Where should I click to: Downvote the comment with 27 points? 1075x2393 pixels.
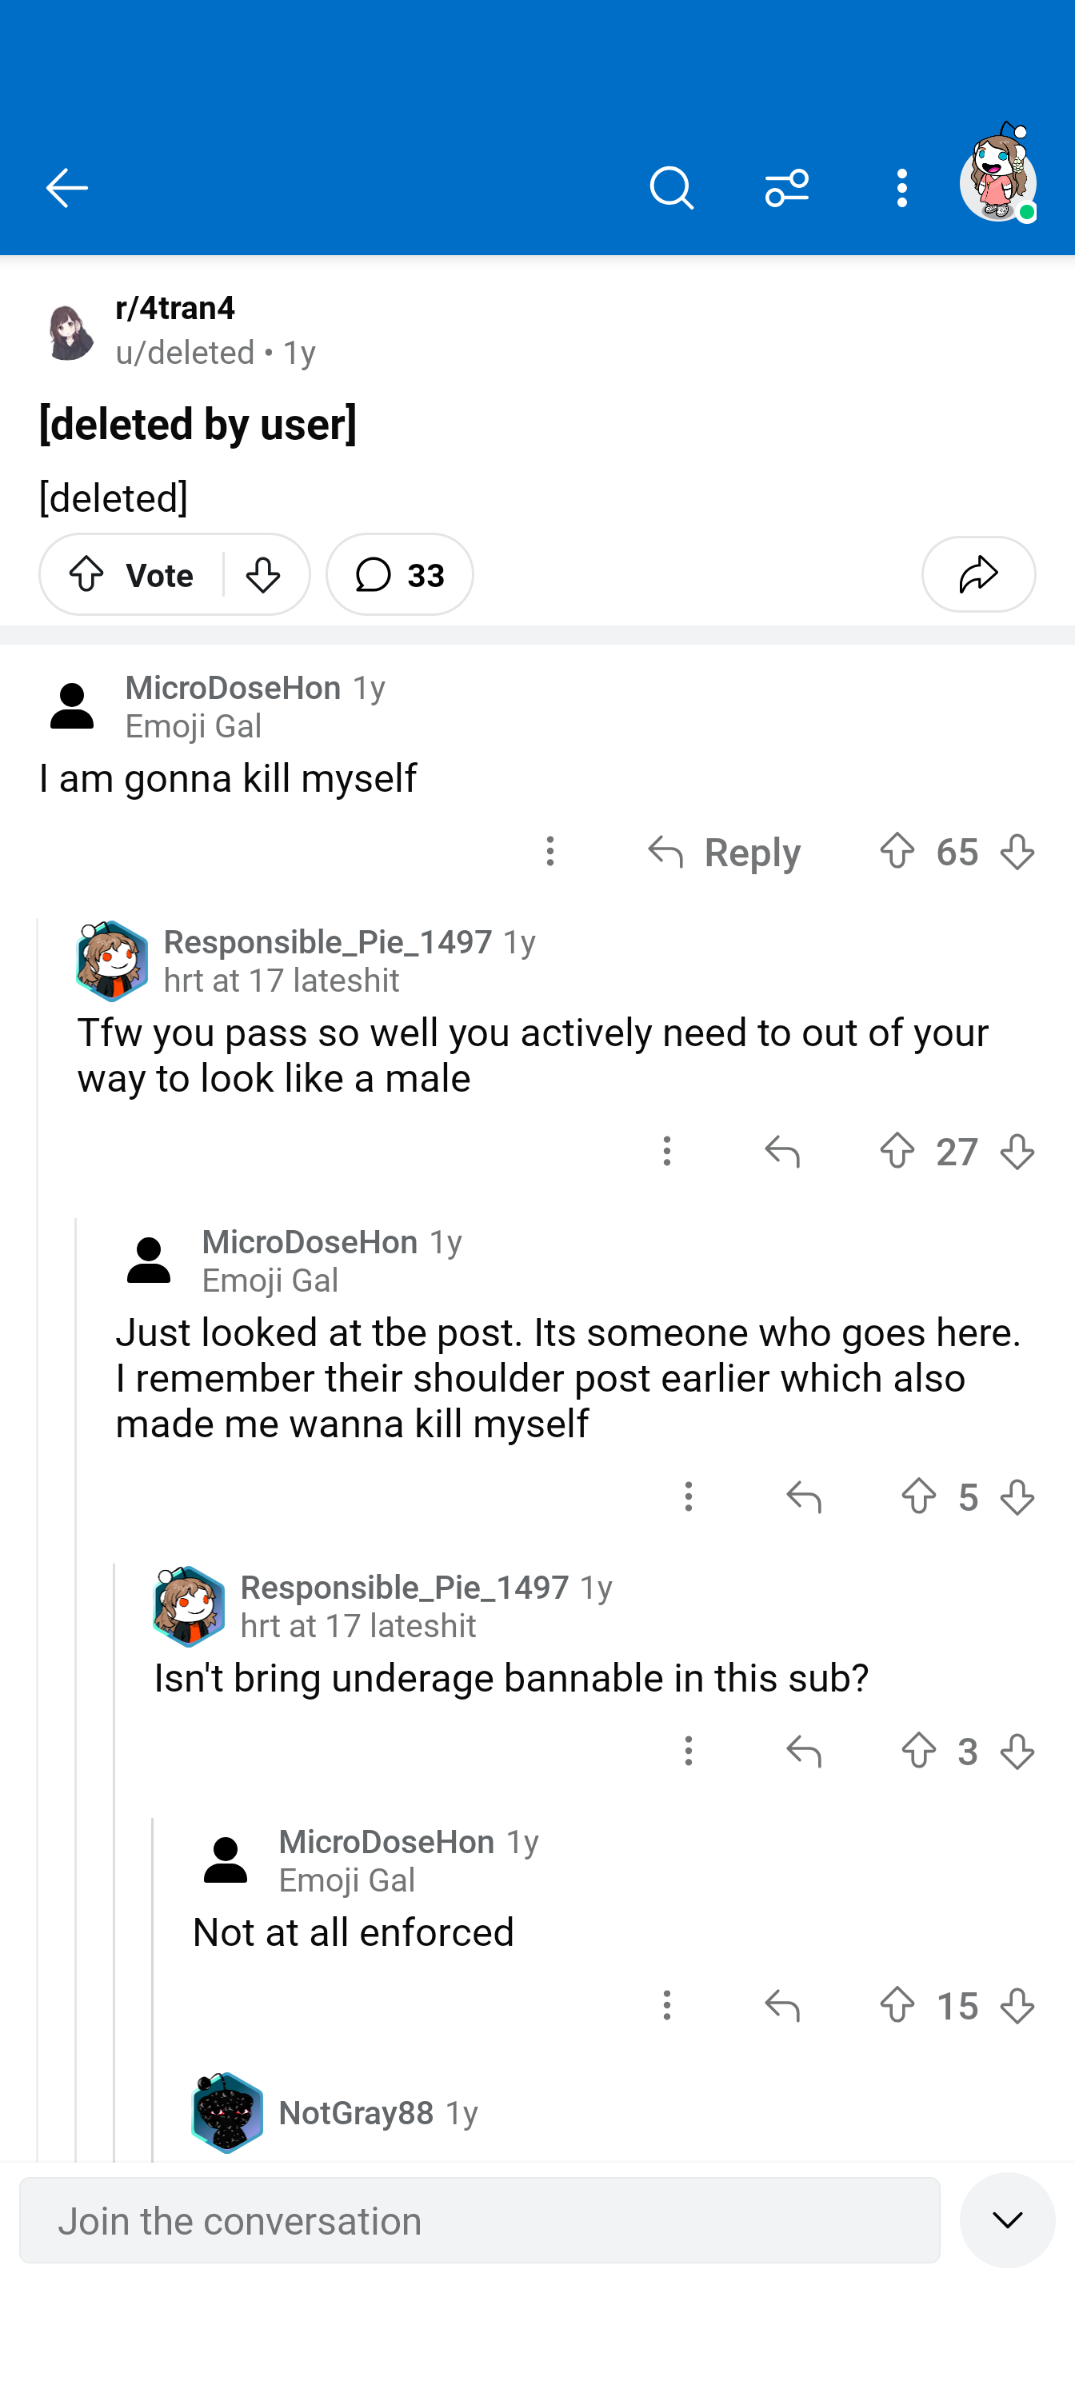(1017, 1152)
